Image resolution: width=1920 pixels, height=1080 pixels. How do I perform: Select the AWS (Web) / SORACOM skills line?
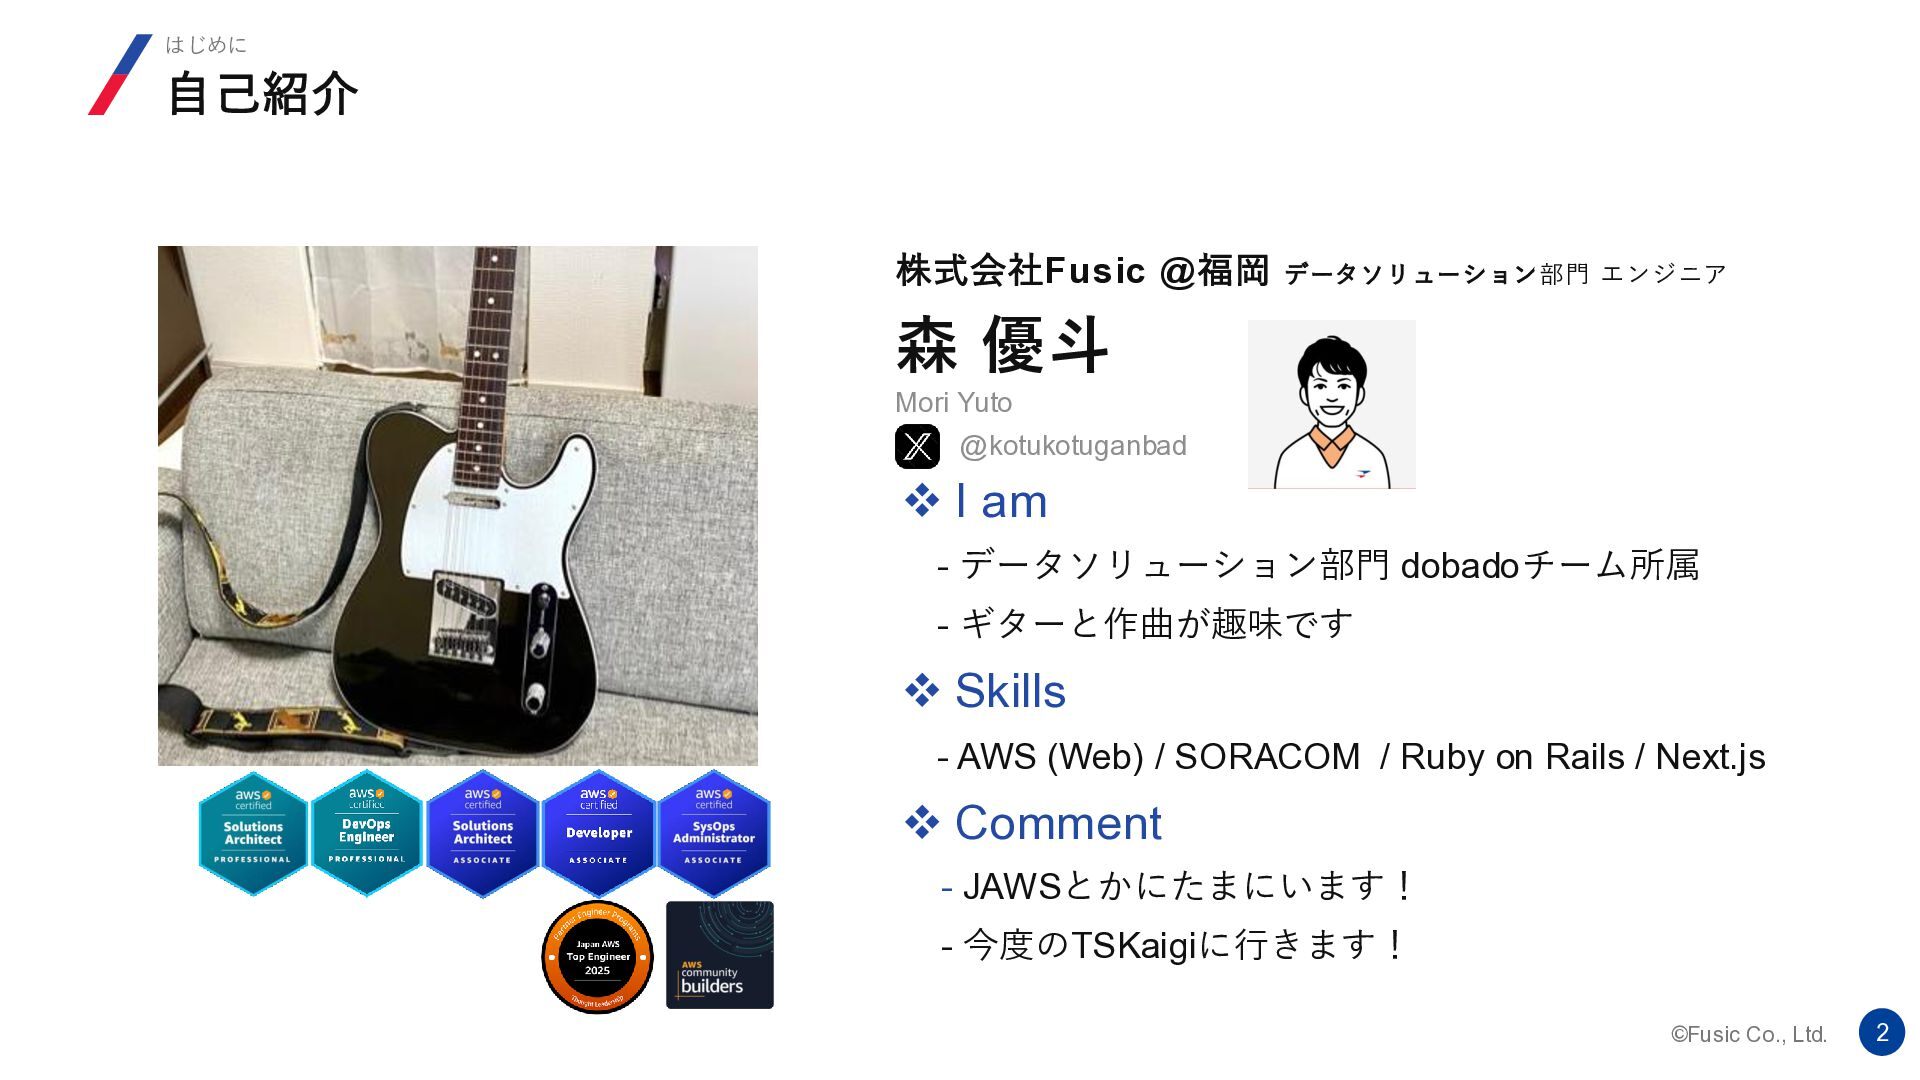coord(1352,757)
